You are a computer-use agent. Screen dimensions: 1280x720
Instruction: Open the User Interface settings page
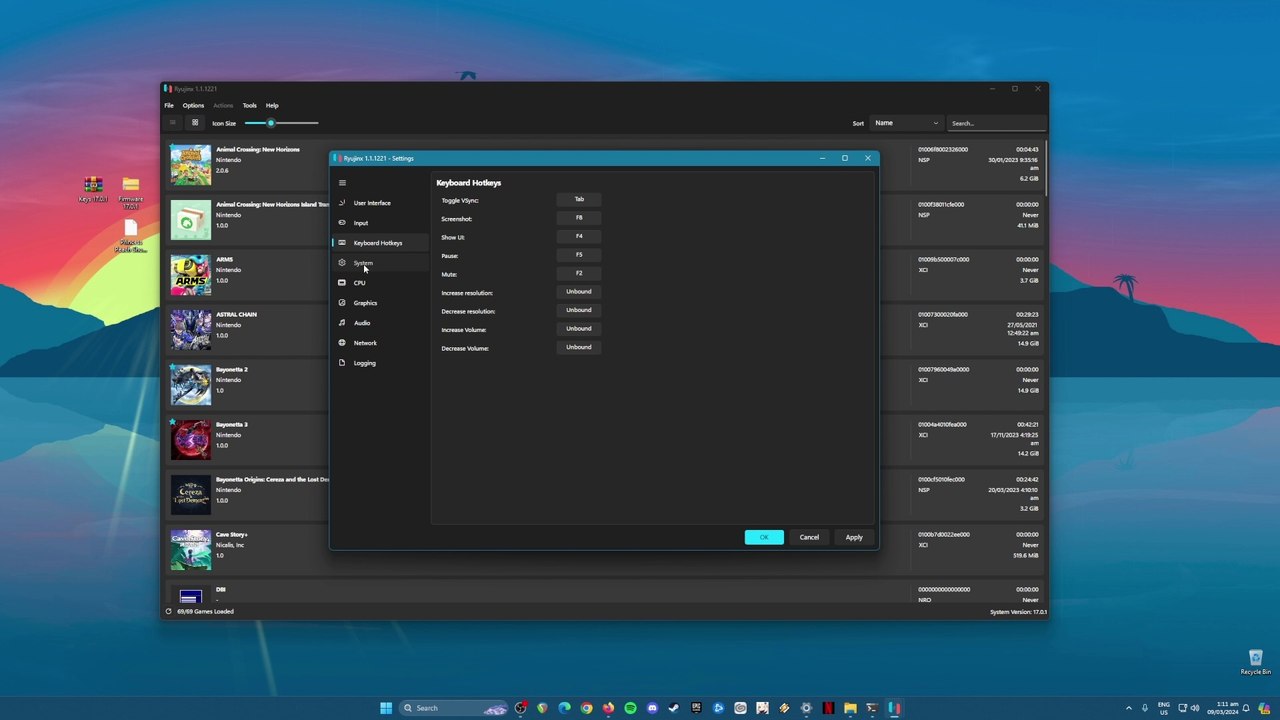[381, 203]
